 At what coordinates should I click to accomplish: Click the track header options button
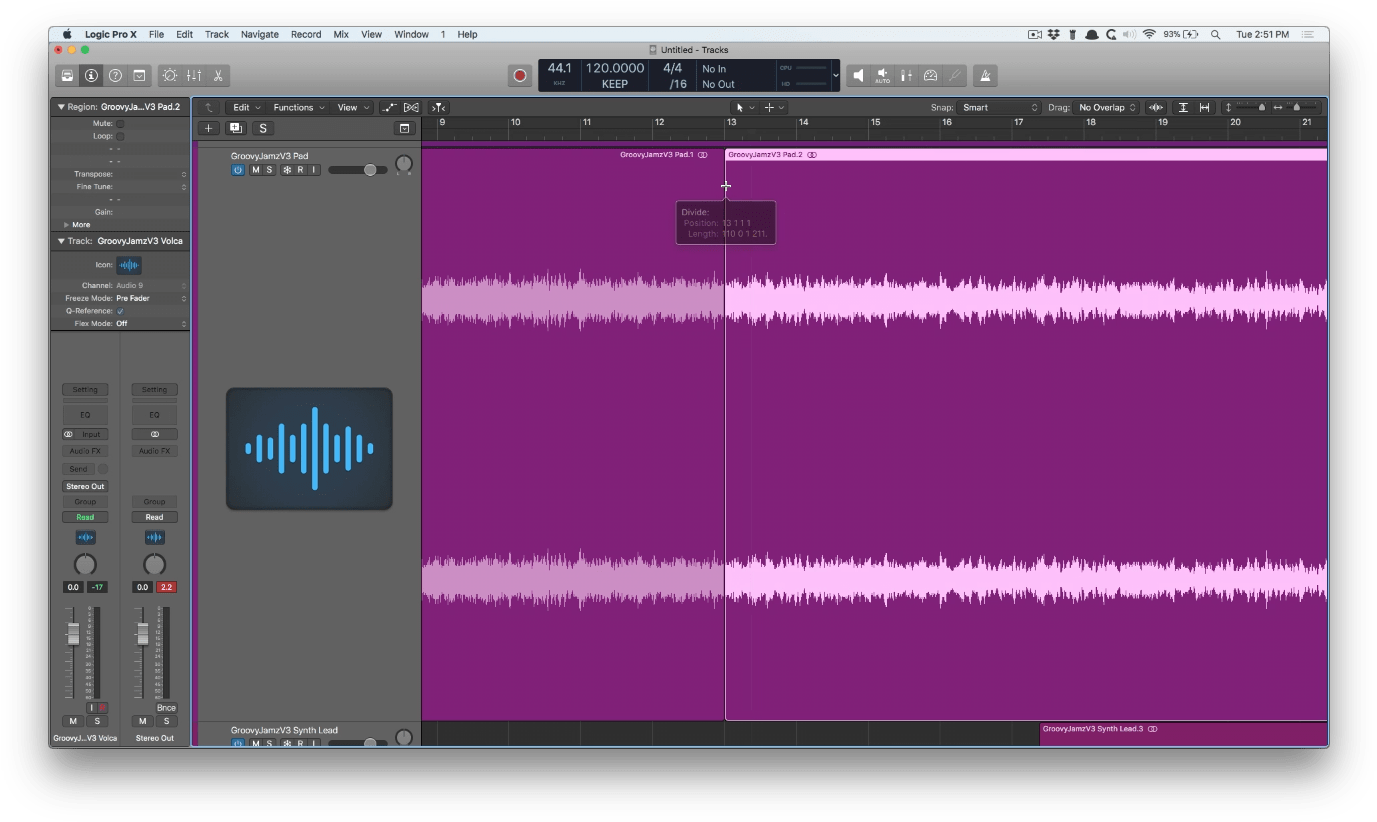(404, 128)
